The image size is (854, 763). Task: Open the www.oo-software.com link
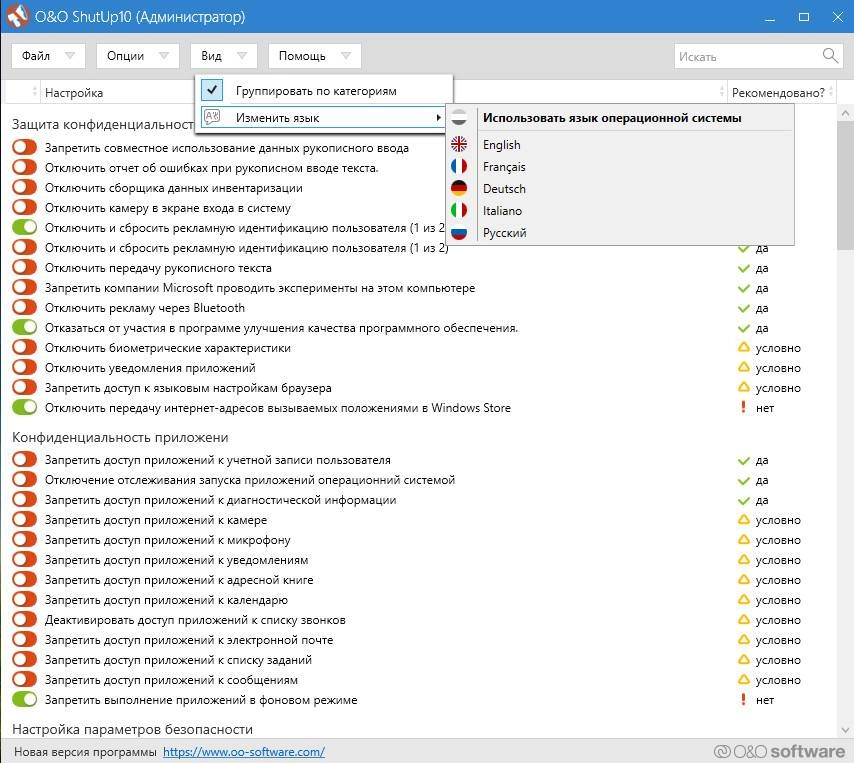point(244,752)
